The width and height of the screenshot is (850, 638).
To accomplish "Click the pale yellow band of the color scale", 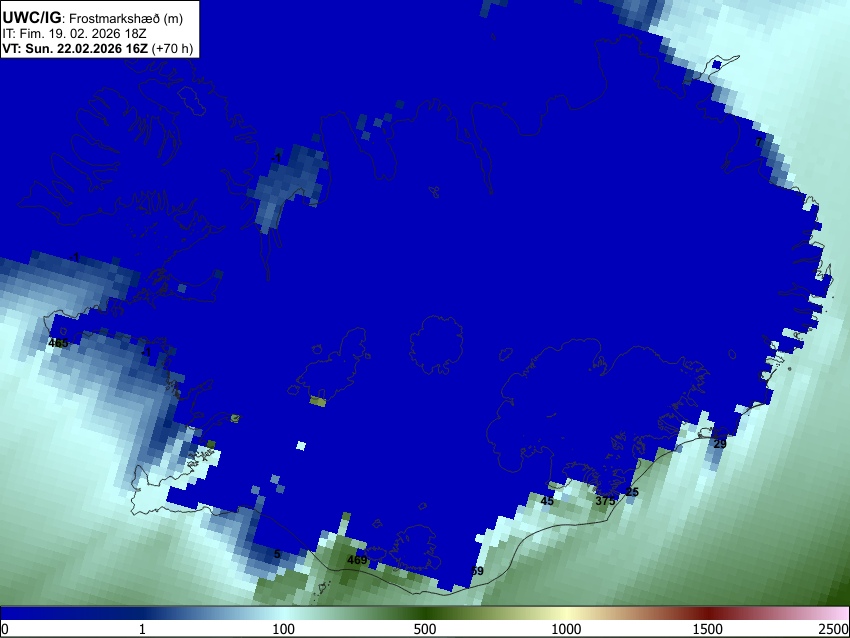I will 566,613.
